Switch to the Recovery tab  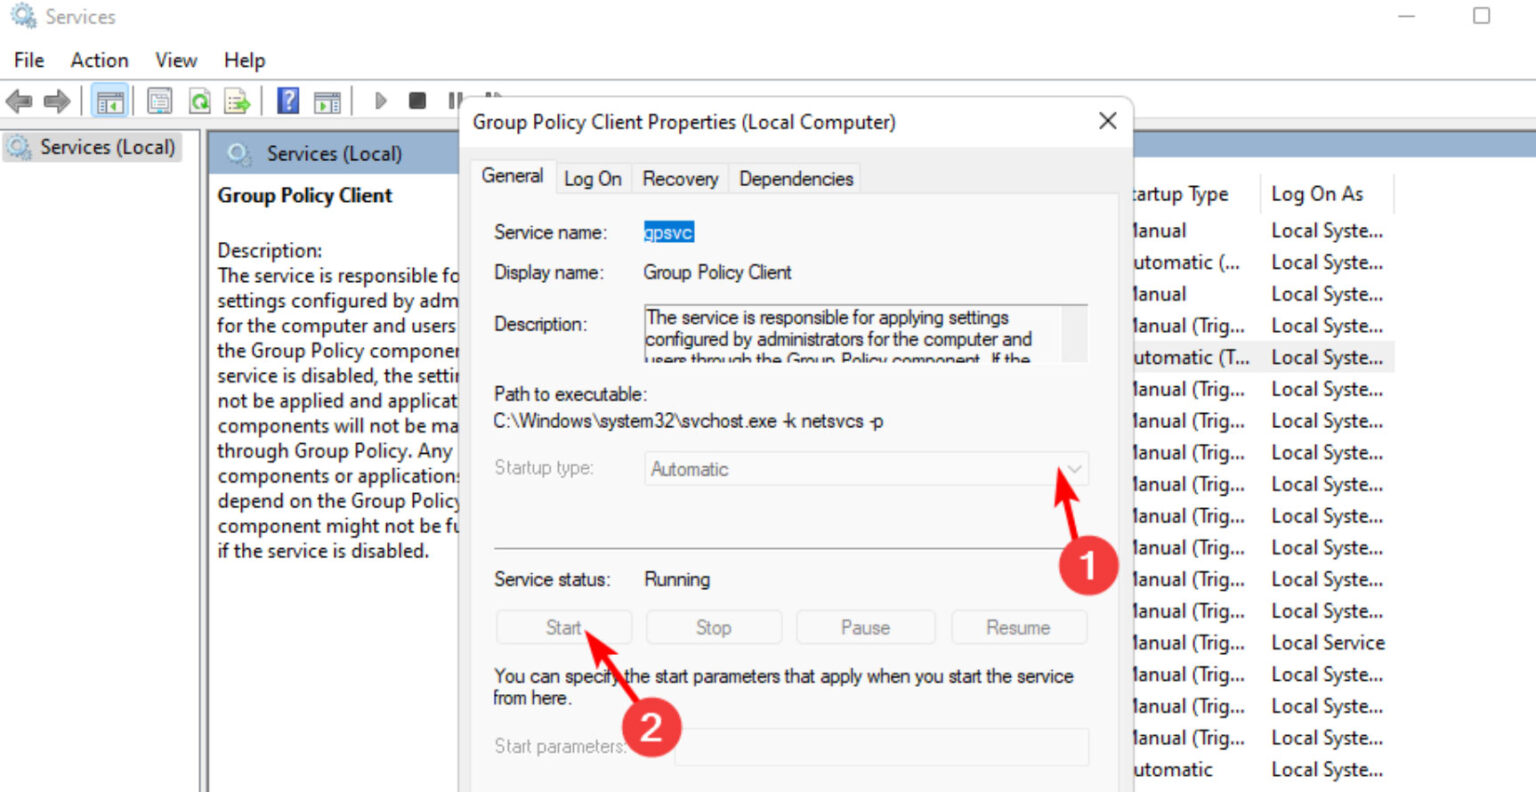coord(679,178)
